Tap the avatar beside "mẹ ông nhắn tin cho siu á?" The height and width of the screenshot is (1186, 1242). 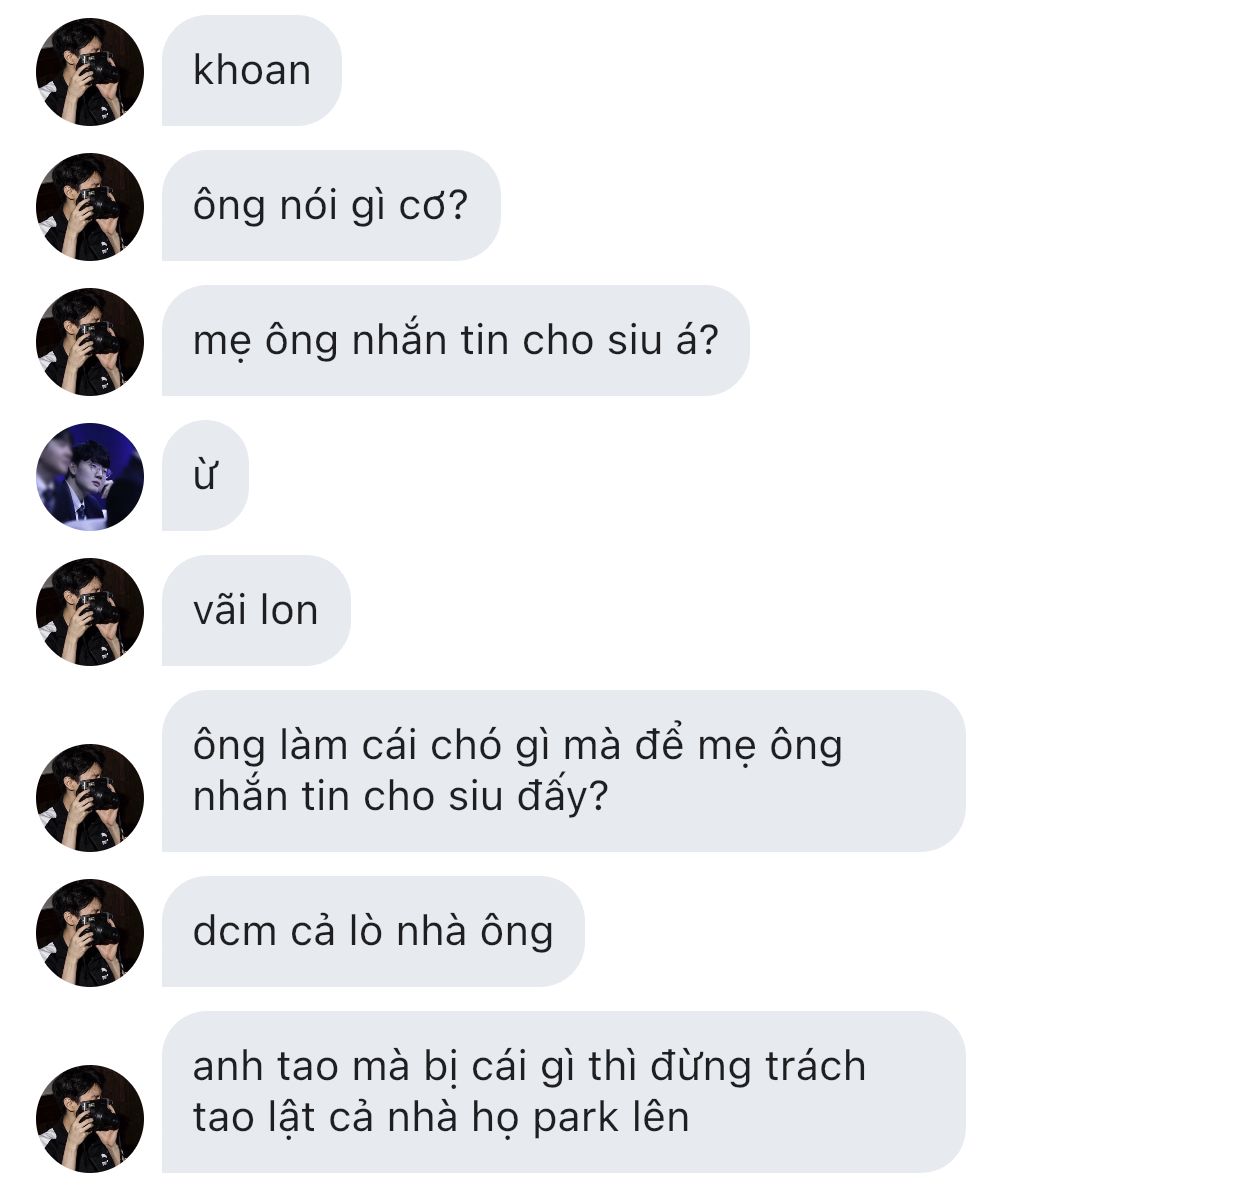[90, 342]
